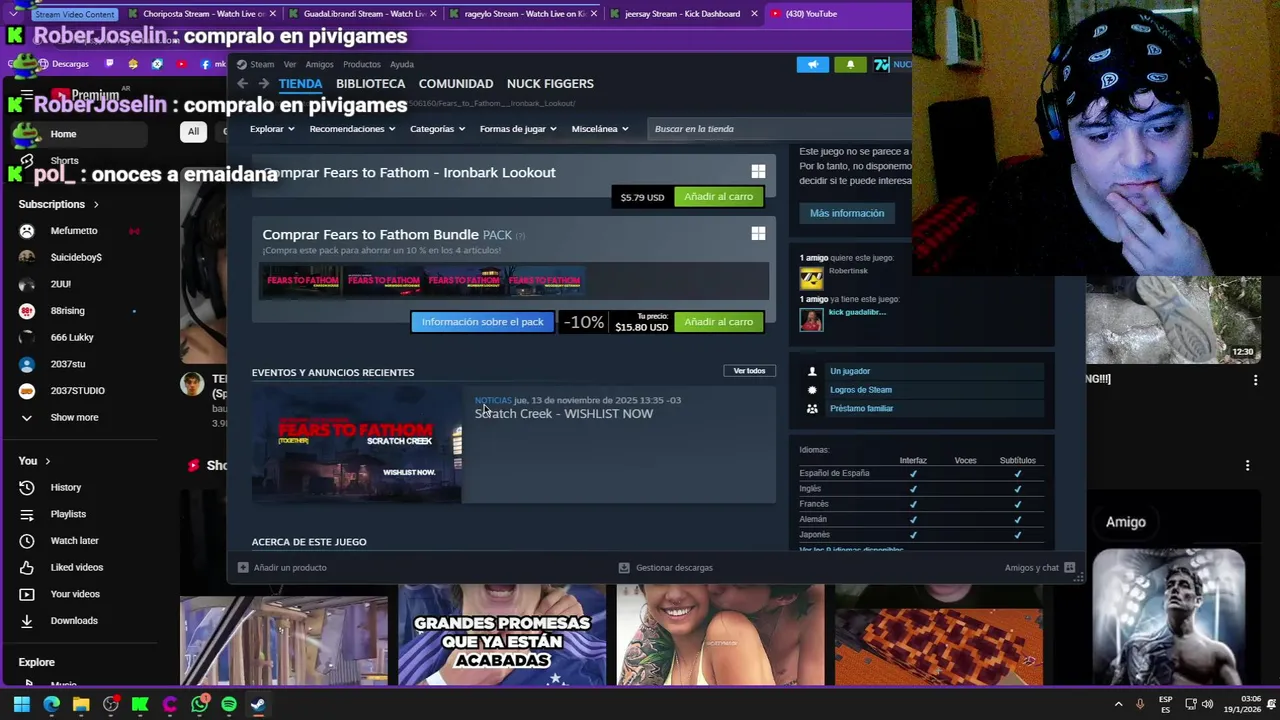This screenshot has height=720, width=1280.
Task: Click platform icon on Ironbark Lookout purchase
Action: (758, 172)
